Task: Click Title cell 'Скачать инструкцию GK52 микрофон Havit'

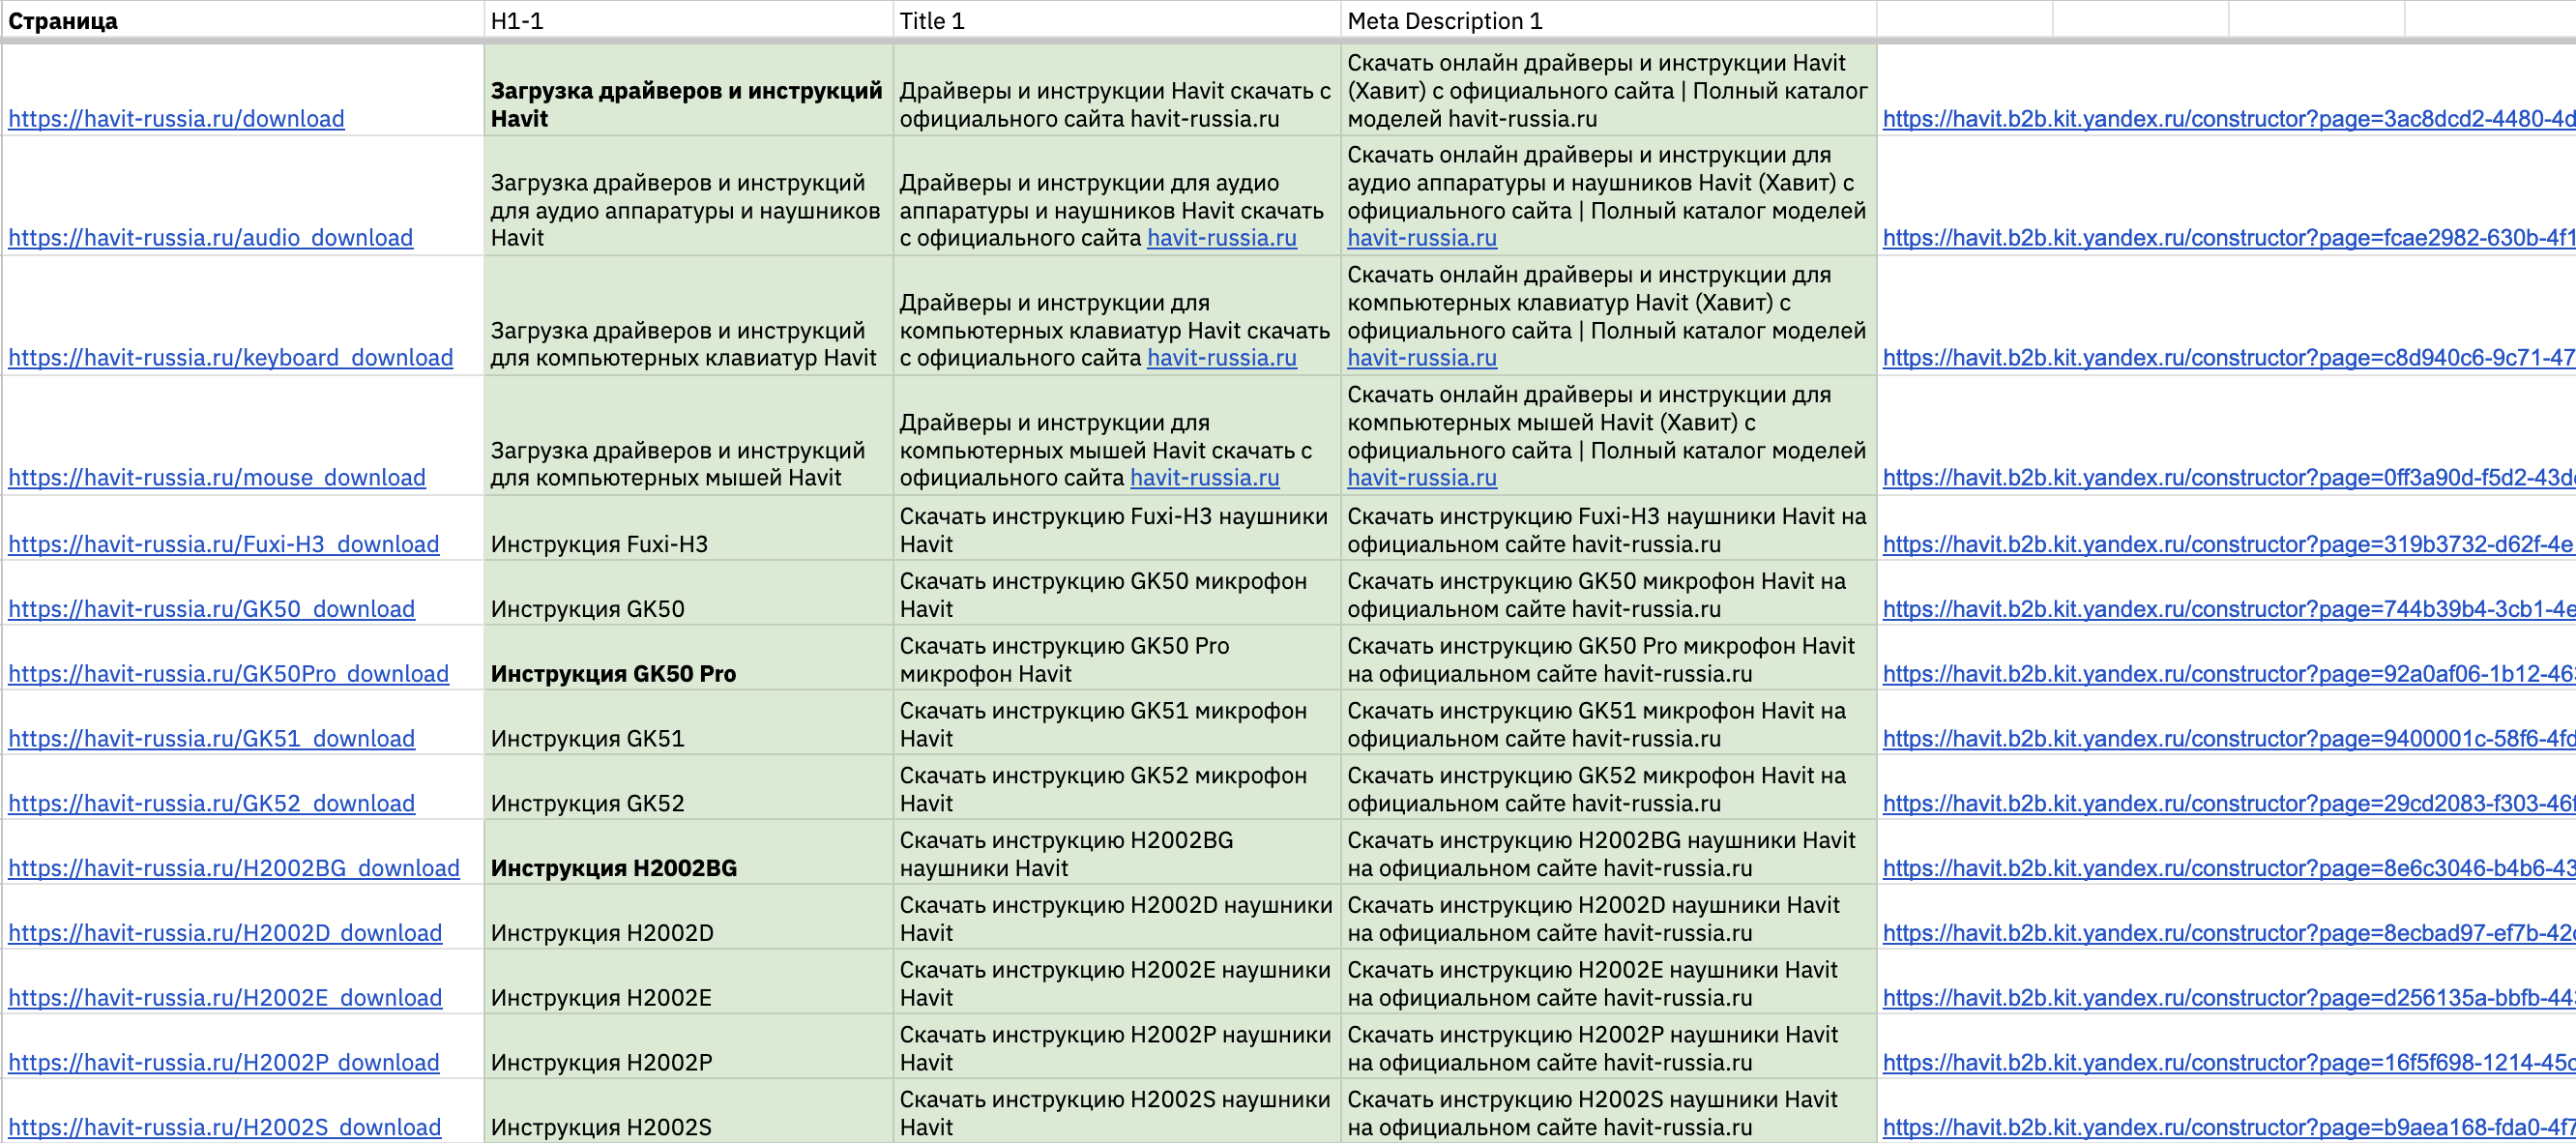Action: coord(1117,788)
